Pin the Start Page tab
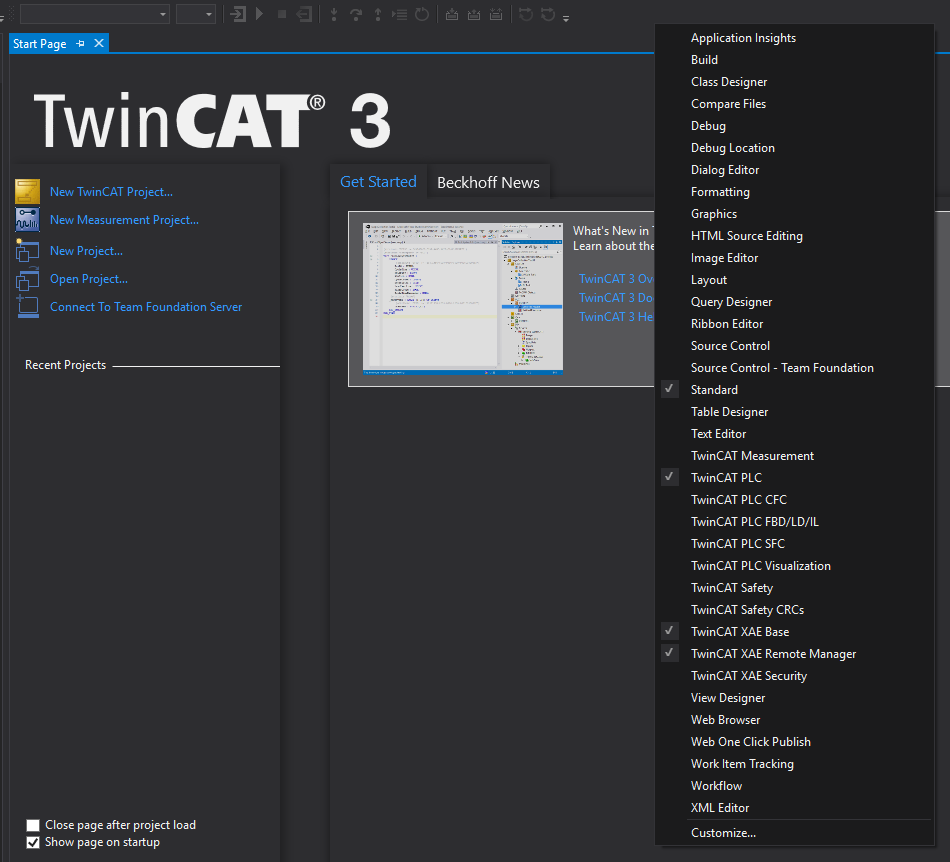This screenshot has width=950, height=862. (x=80, y=44)
